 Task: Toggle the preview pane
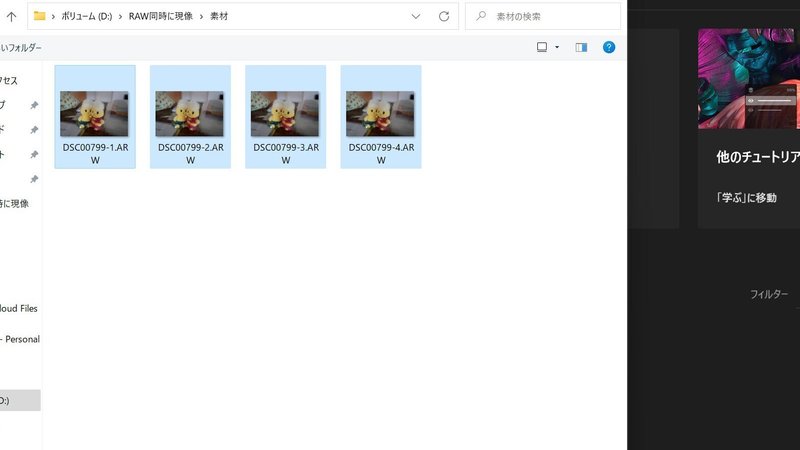[581, 47]
